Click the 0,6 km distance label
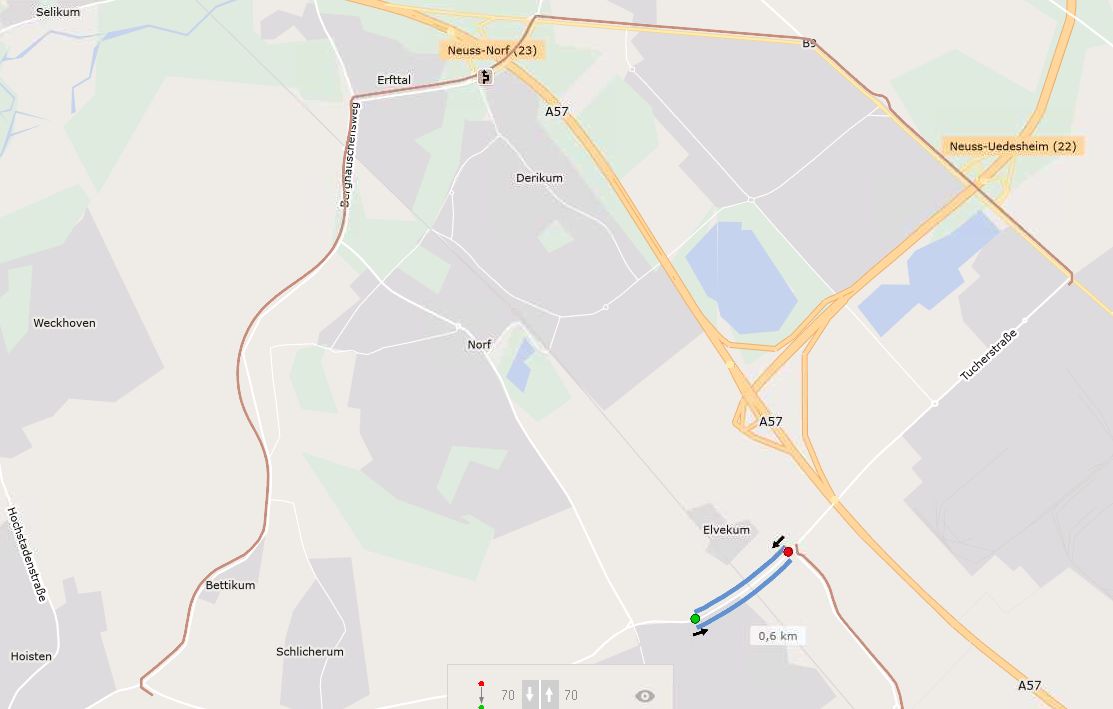This screenshot has height=709, width=1113. 777,636
